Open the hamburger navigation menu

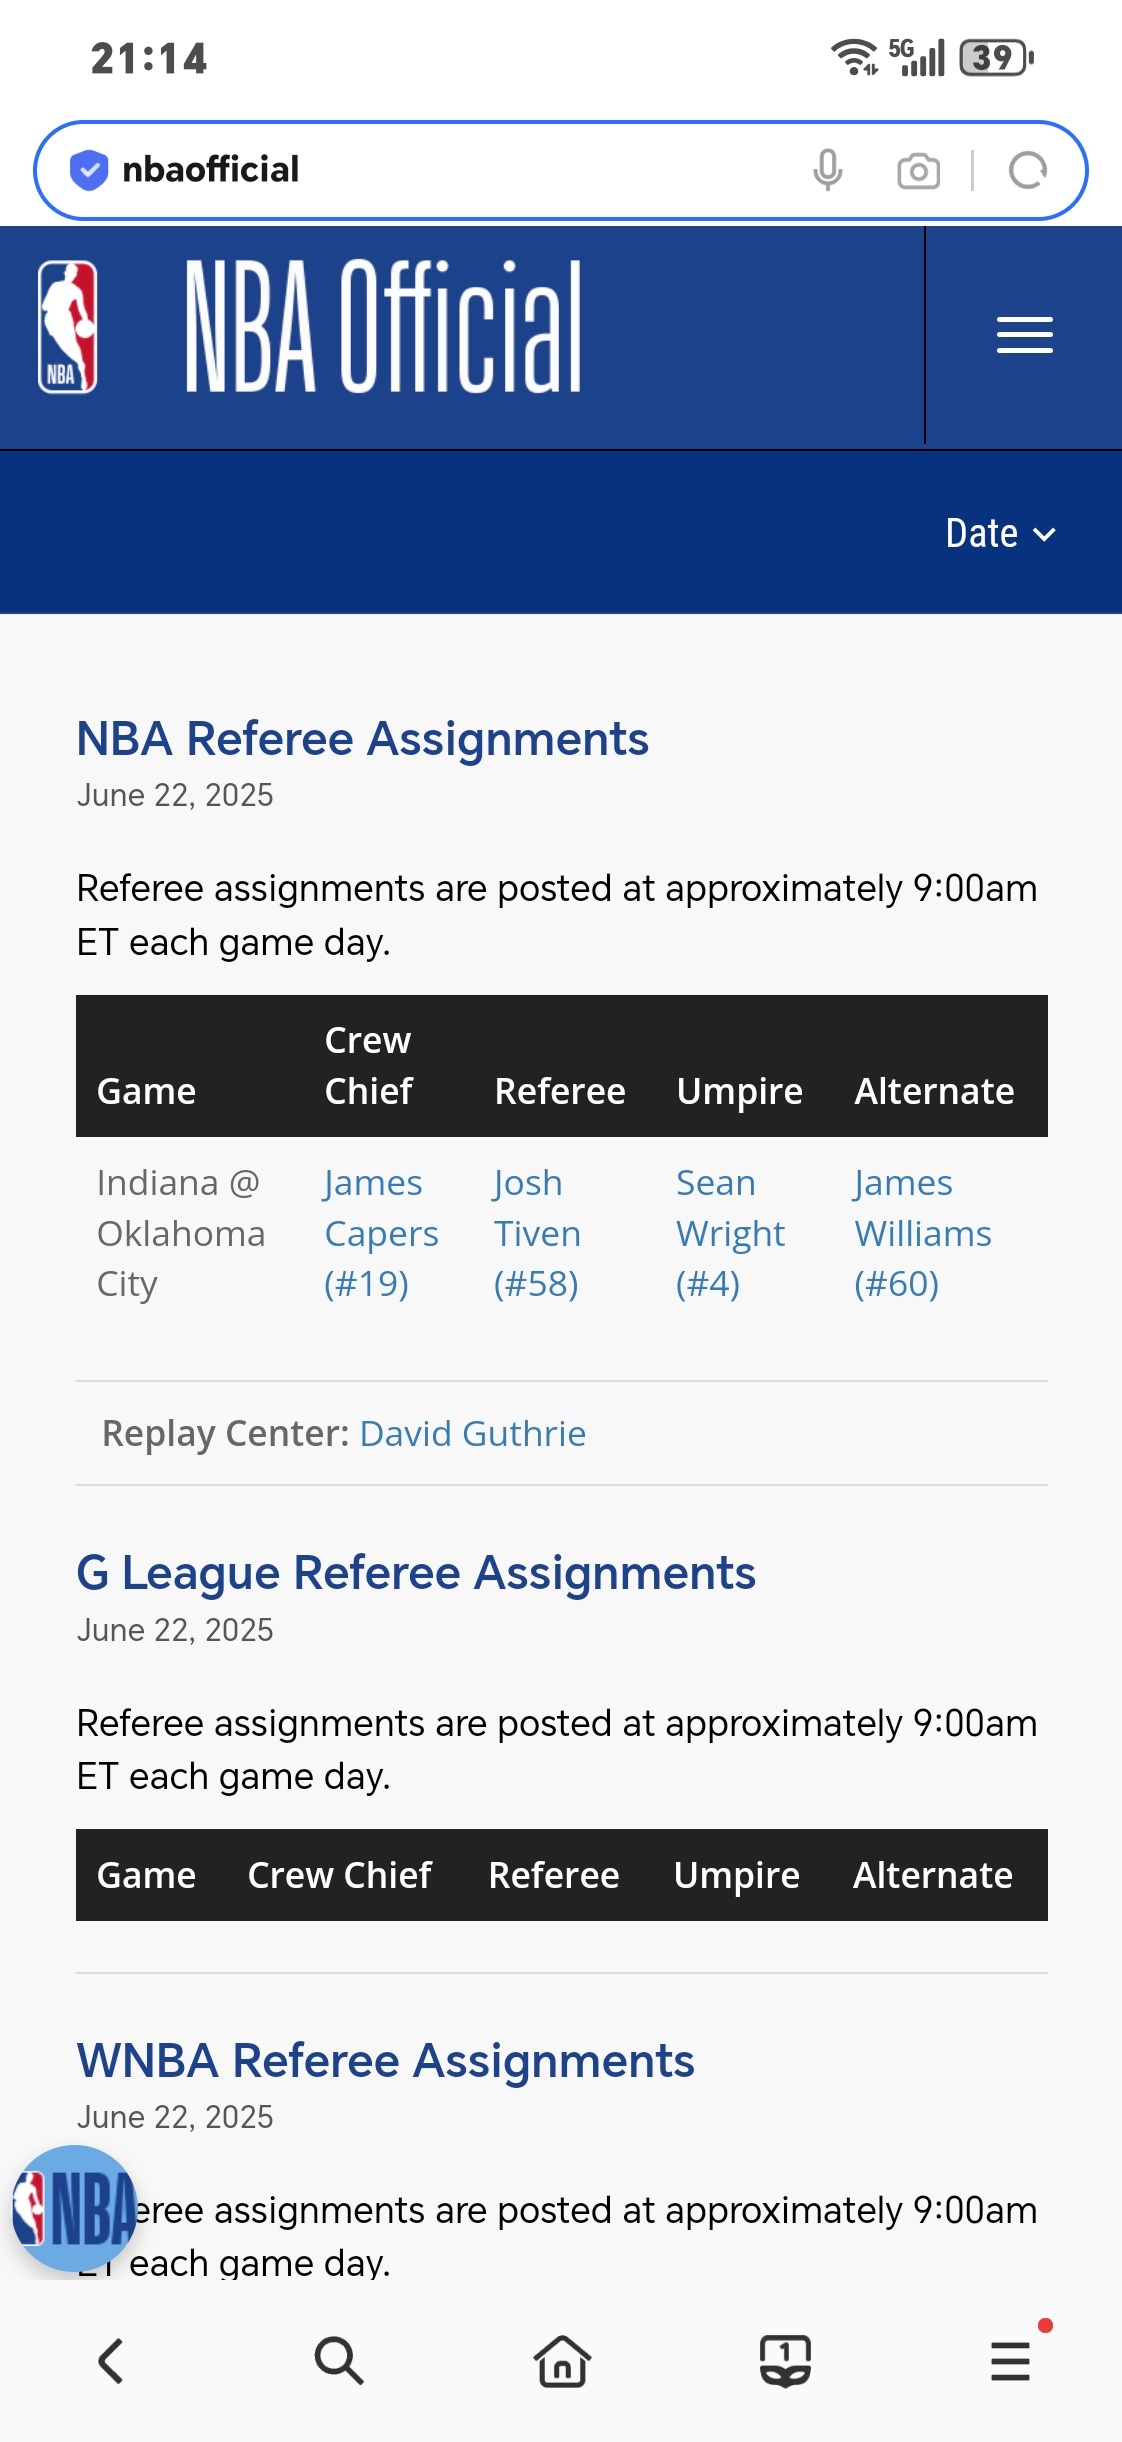coord(1024,335)
